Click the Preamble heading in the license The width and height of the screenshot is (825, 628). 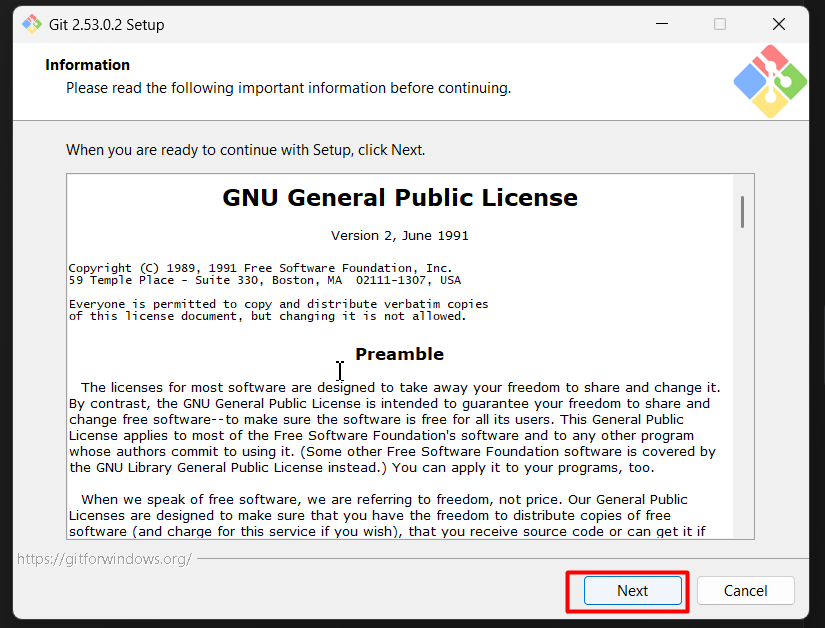pos(399,354)
